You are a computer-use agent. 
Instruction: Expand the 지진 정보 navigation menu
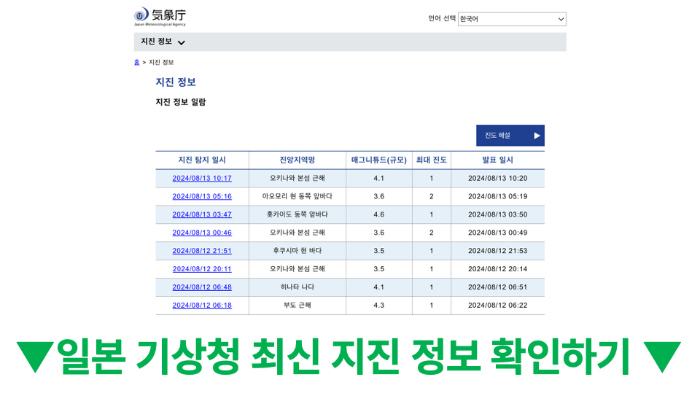click(162, 42)
